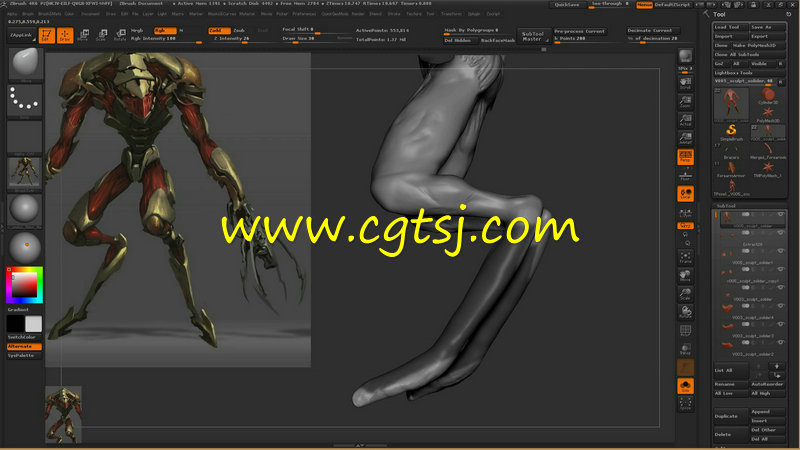Click the Tool palette refresh icon

click(789, 14)
